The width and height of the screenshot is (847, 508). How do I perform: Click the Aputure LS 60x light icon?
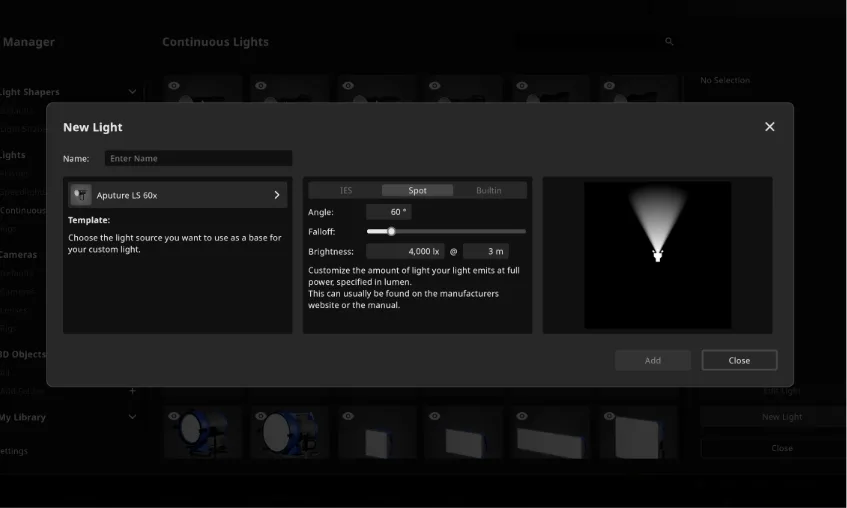pyautogui.click(x=81, y=195)
